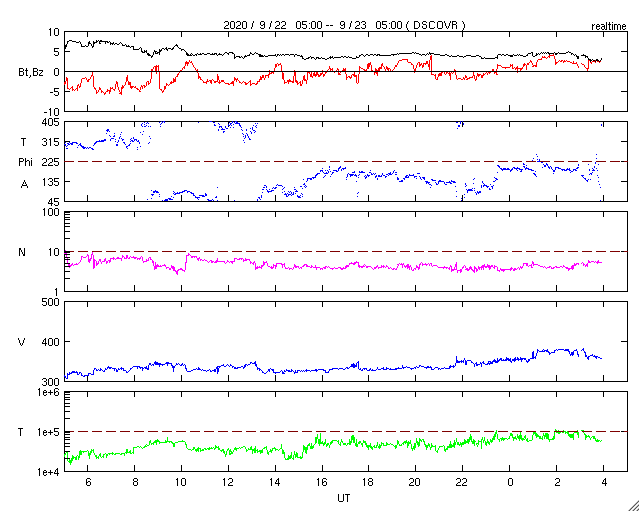Screen dimensions: 640x512
Task: Click the '500' velocity tick label
Action: (51, 303)
